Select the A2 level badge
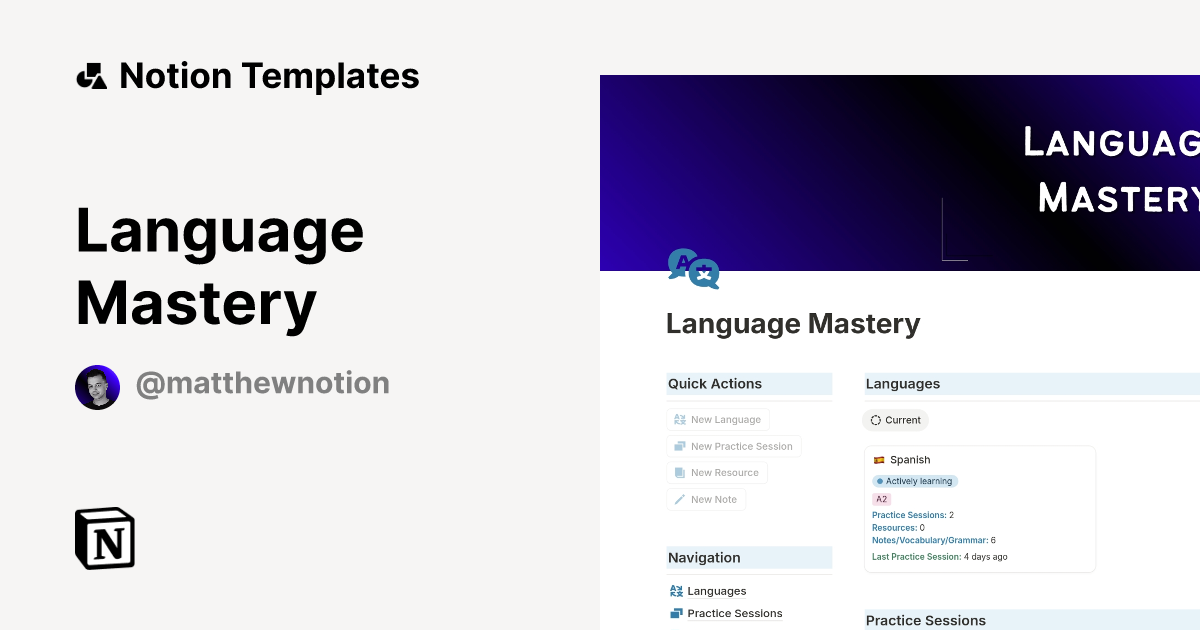The width and height of the screenshot is (1200, 630). click(x=881, y=498)
